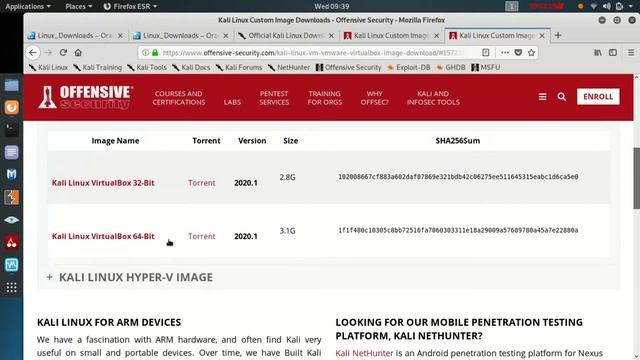Show site information icon in address bar

pyautogui.click(x=145, y=53)
